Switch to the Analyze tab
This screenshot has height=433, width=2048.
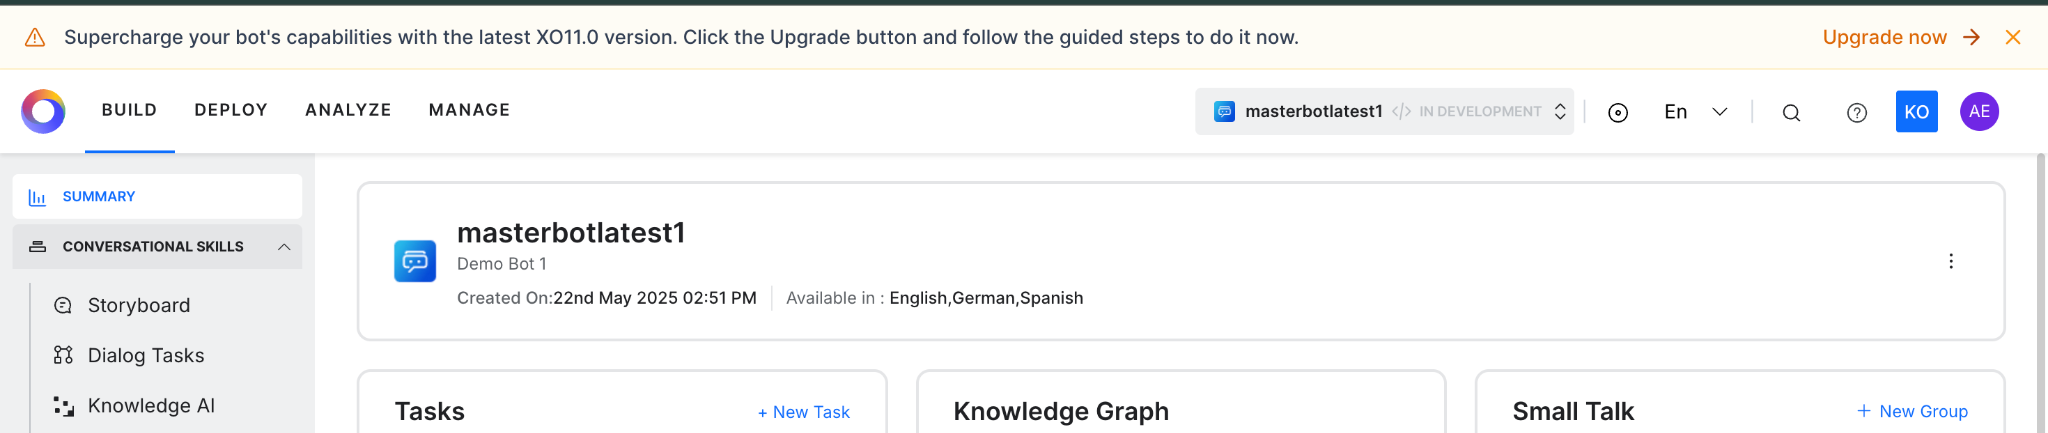pyautogui.click(x=348, y=110)
